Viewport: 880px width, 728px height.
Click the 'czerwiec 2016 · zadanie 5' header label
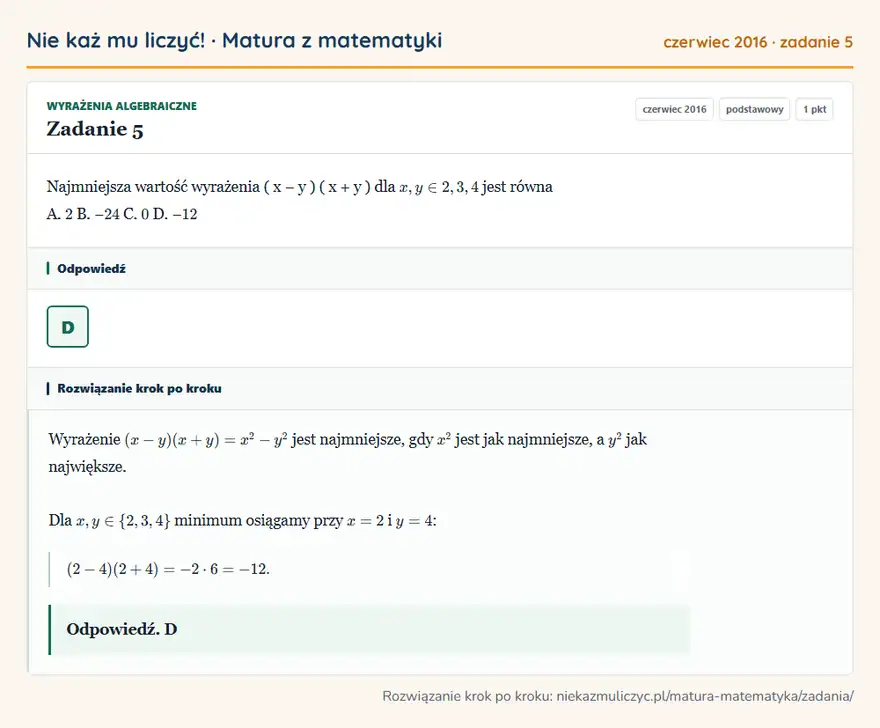point(758,42)
